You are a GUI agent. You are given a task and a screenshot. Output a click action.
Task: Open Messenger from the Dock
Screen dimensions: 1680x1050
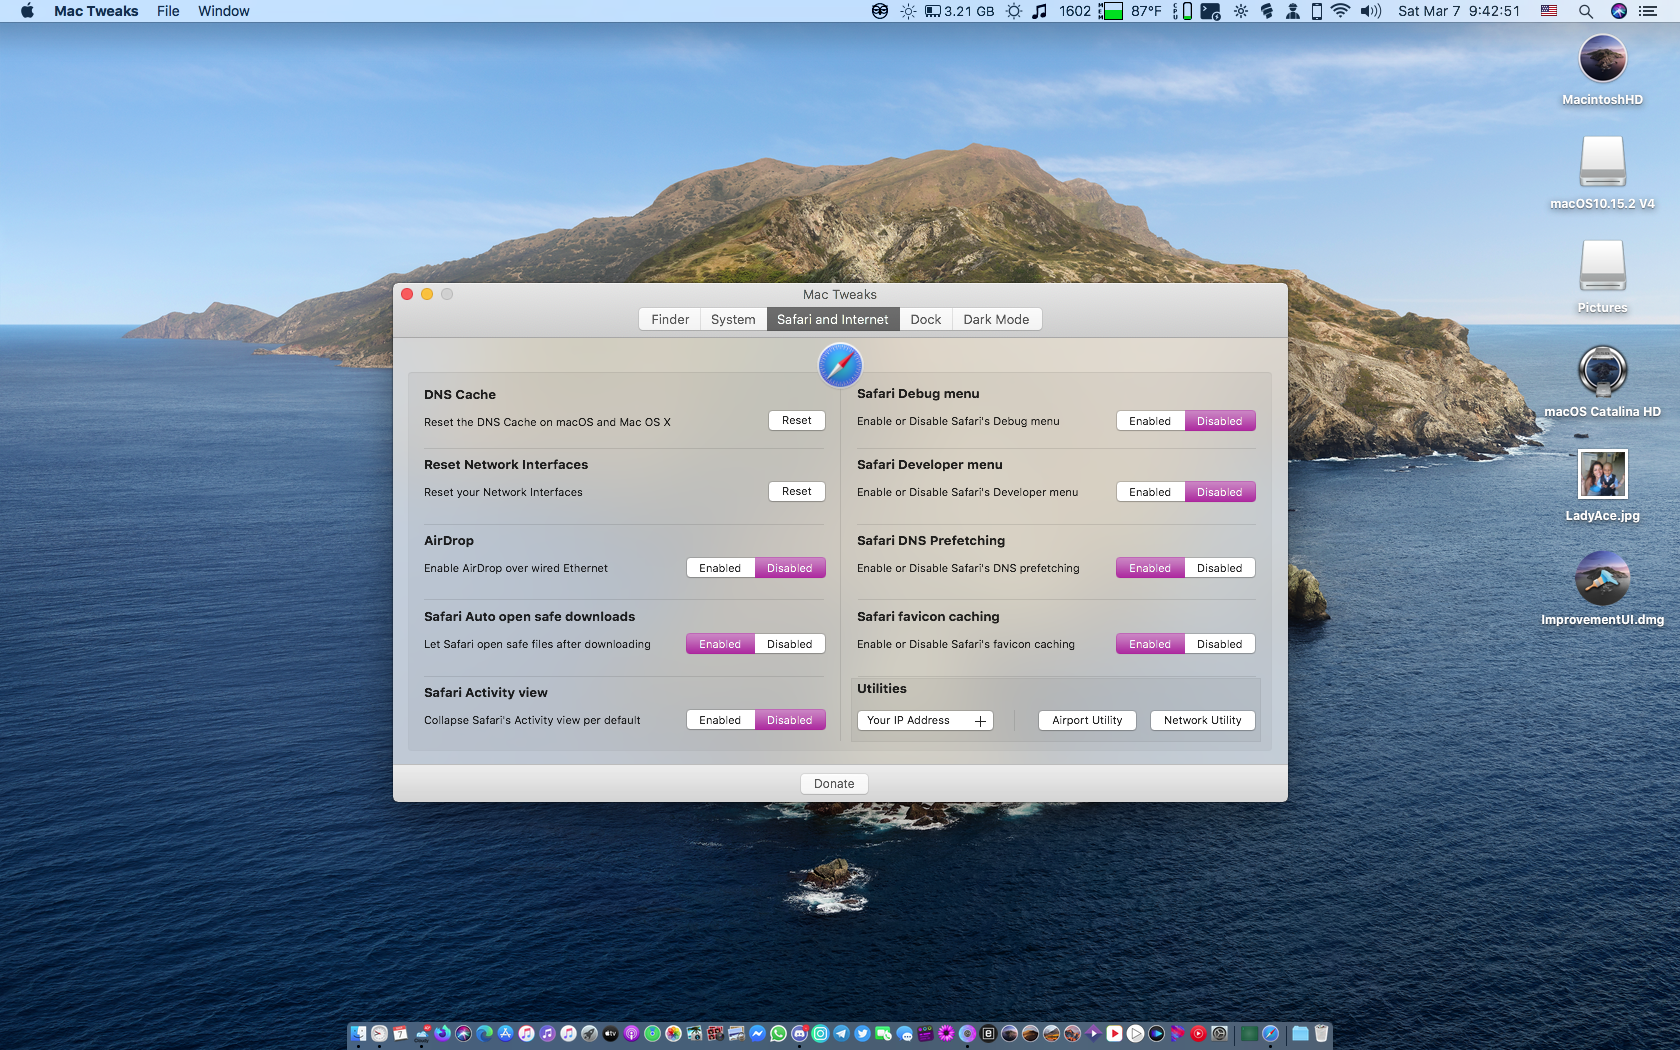pyautogui.click(x=757, y=1033)
